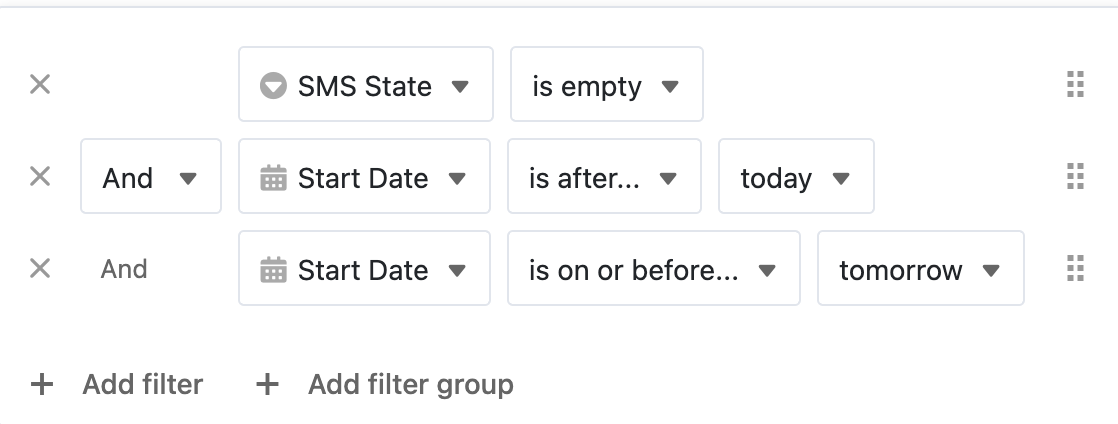Grab drag handle of tomorrow filter row

tap(1075, 269)
